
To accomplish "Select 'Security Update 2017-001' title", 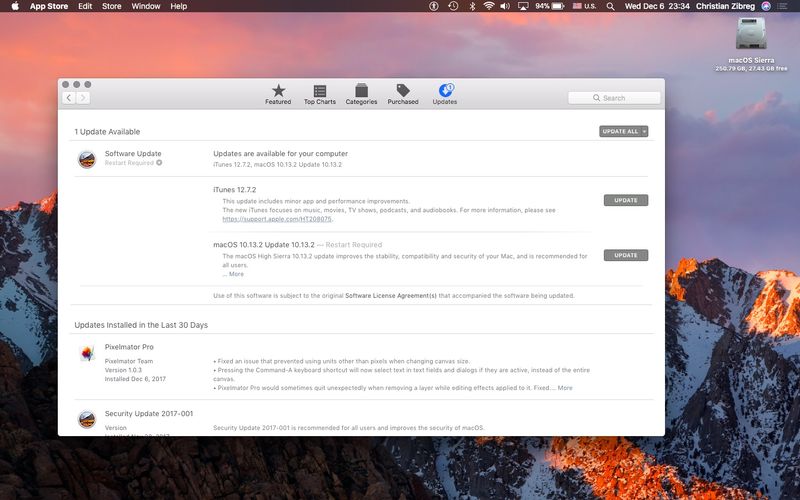I will coord(149,414).
